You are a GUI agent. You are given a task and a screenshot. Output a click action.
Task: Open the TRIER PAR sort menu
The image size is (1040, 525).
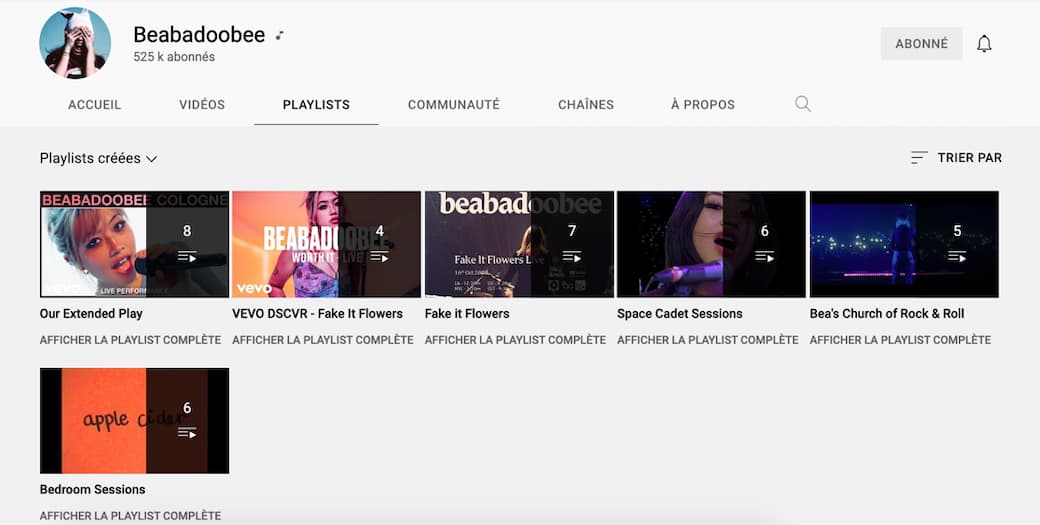point(956,158)
